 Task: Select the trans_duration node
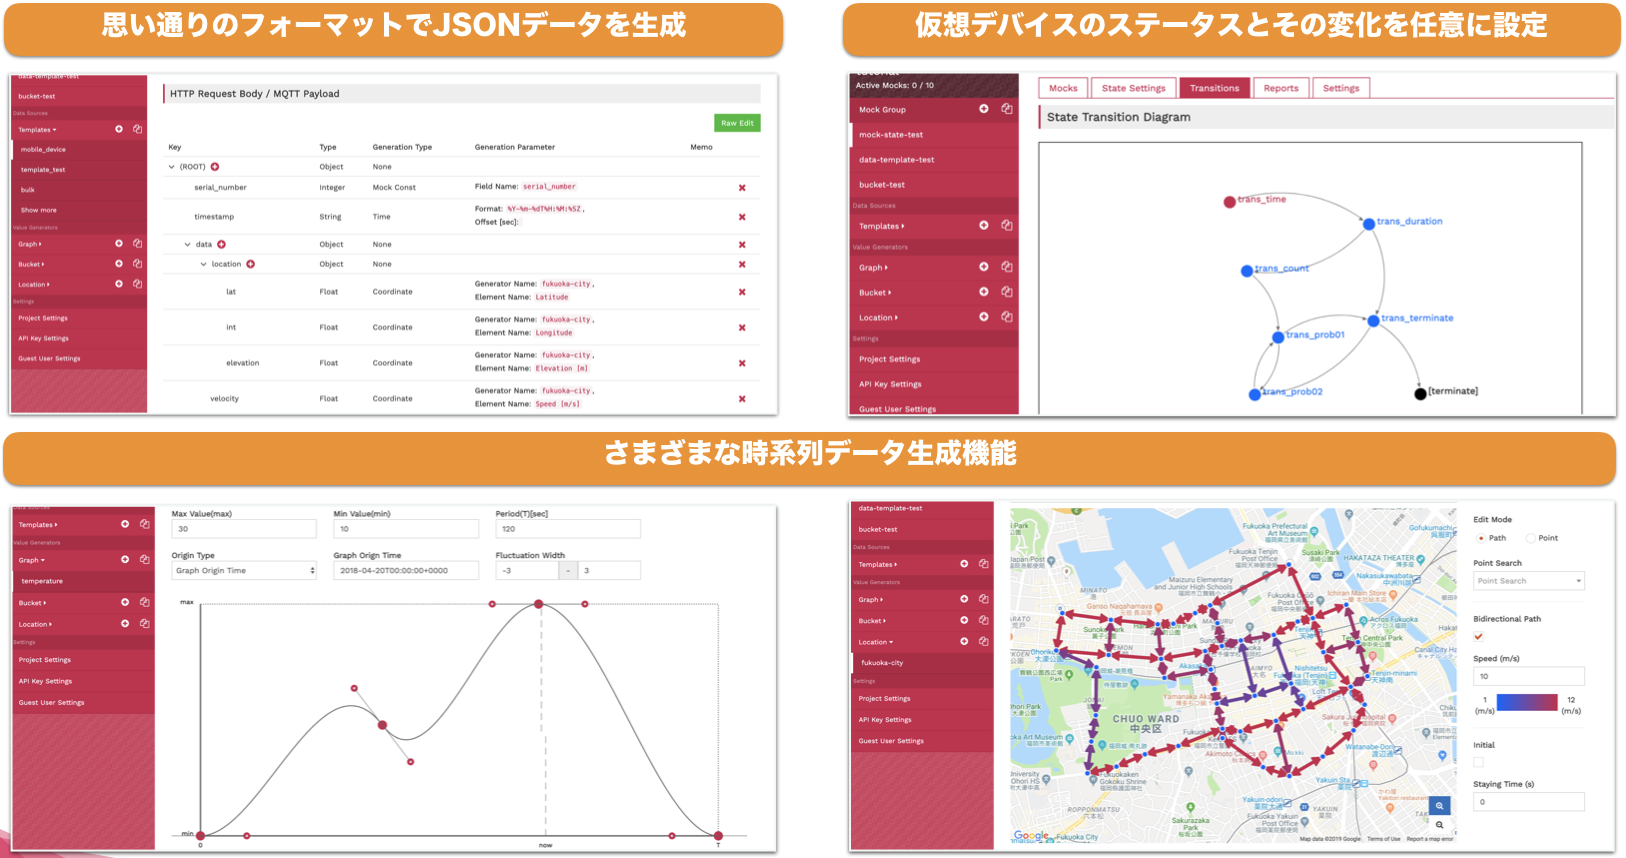(1369, 224)
